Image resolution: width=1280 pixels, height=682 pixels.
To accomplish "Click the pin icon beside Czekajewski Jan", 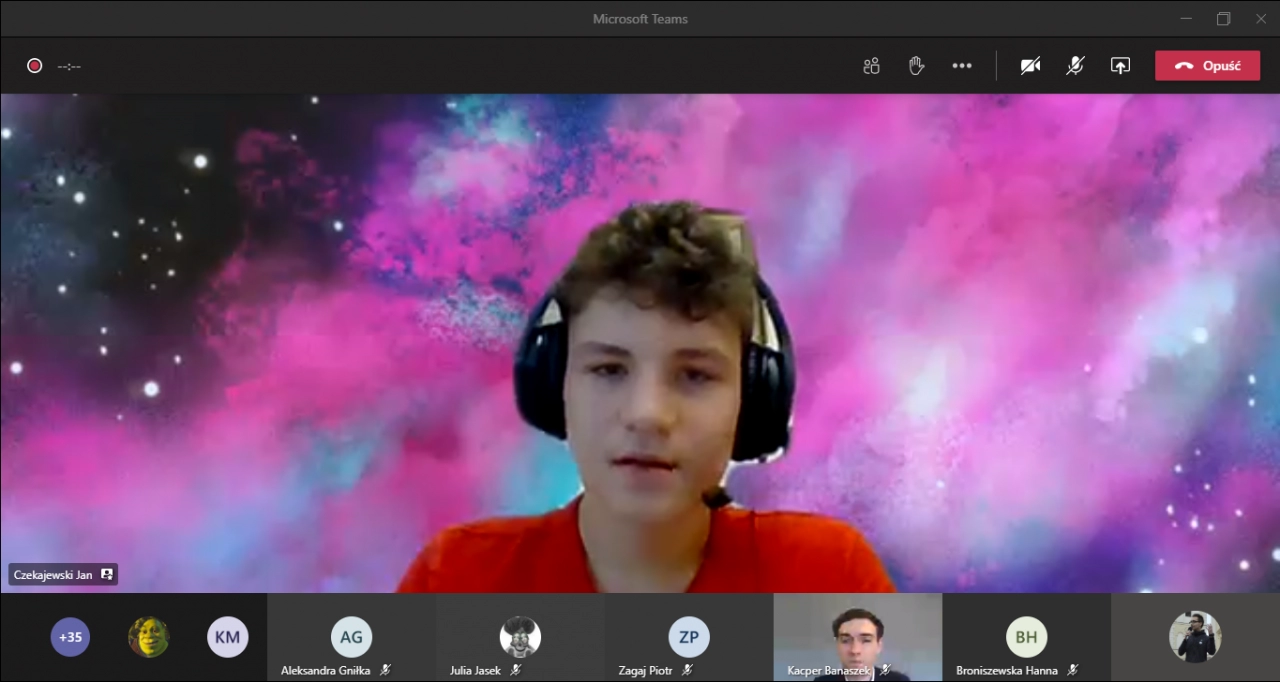I will pyautogui.click(x=107, y=575).
